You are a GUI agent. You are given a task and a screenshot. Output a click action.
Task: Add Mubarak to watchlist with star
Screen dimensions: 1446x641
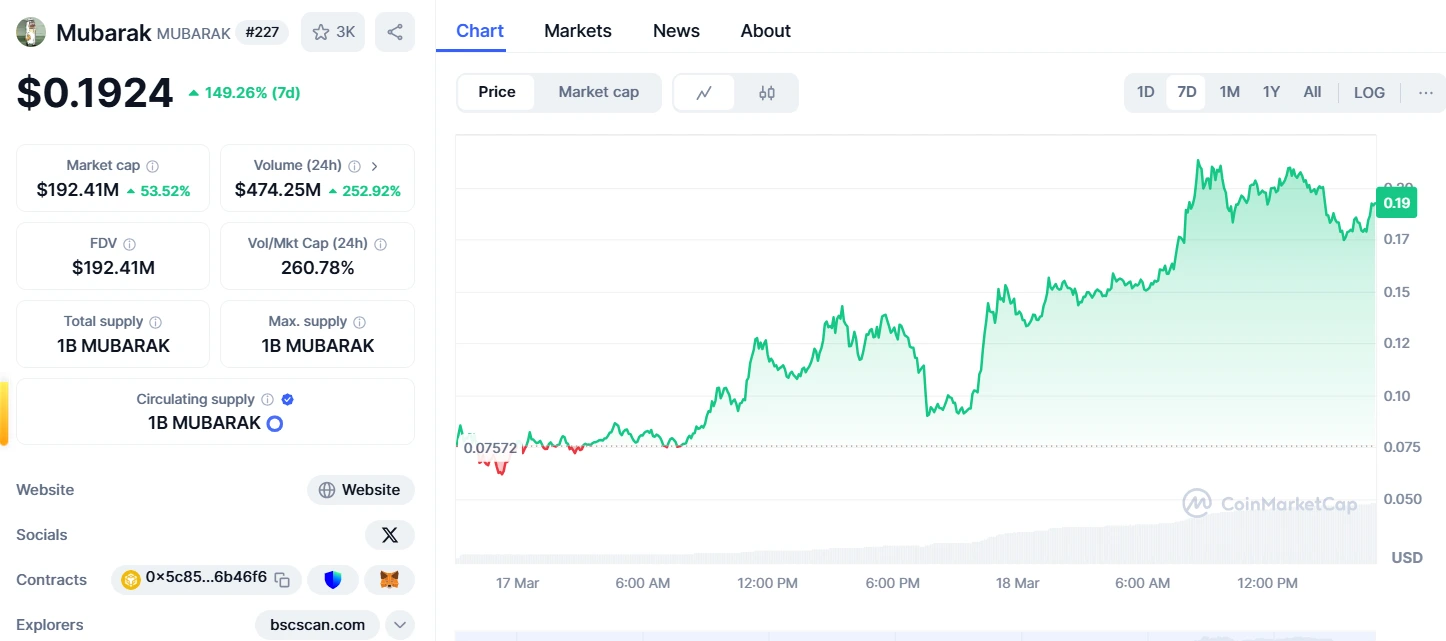point(333,32)
